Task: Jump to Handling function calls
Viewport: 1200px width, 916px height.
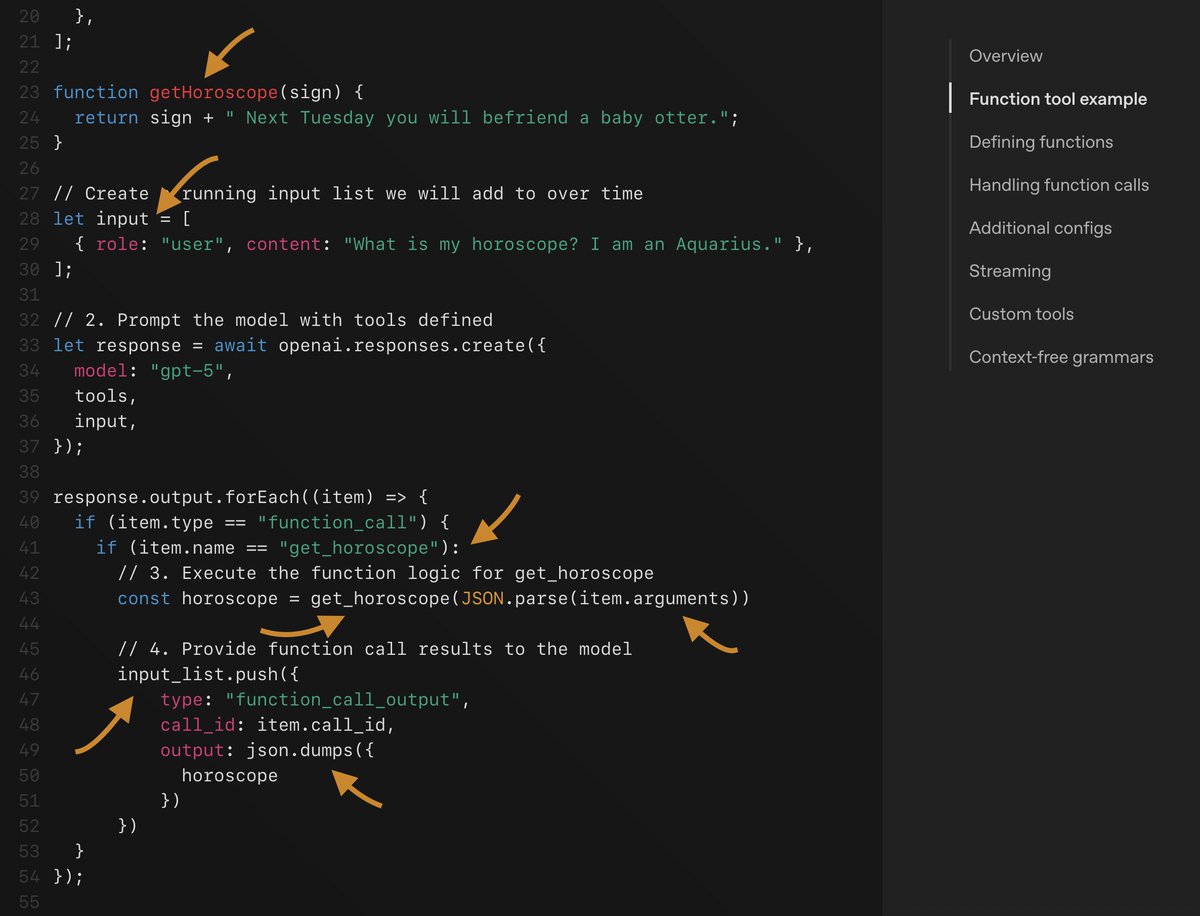Action: click(1059, 185)
